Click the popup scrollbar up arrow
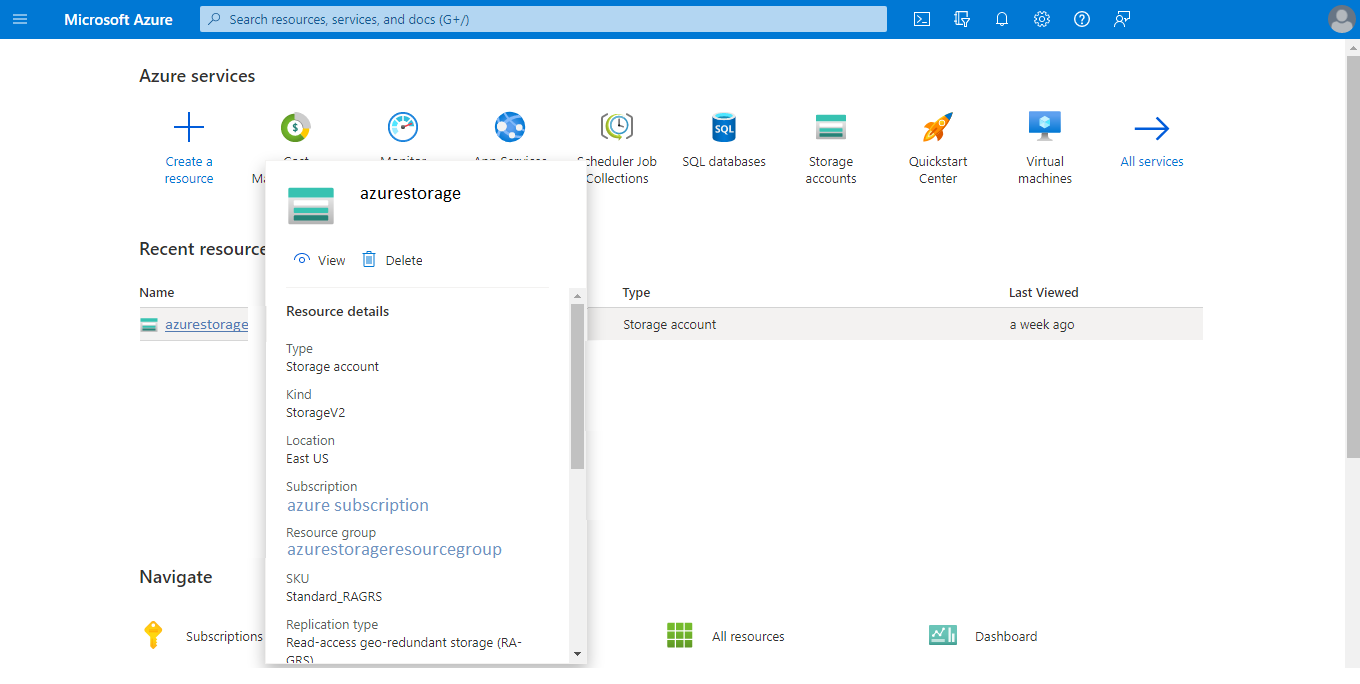Viewport: 1360px width, 684px height. click(x=577, y=296)
